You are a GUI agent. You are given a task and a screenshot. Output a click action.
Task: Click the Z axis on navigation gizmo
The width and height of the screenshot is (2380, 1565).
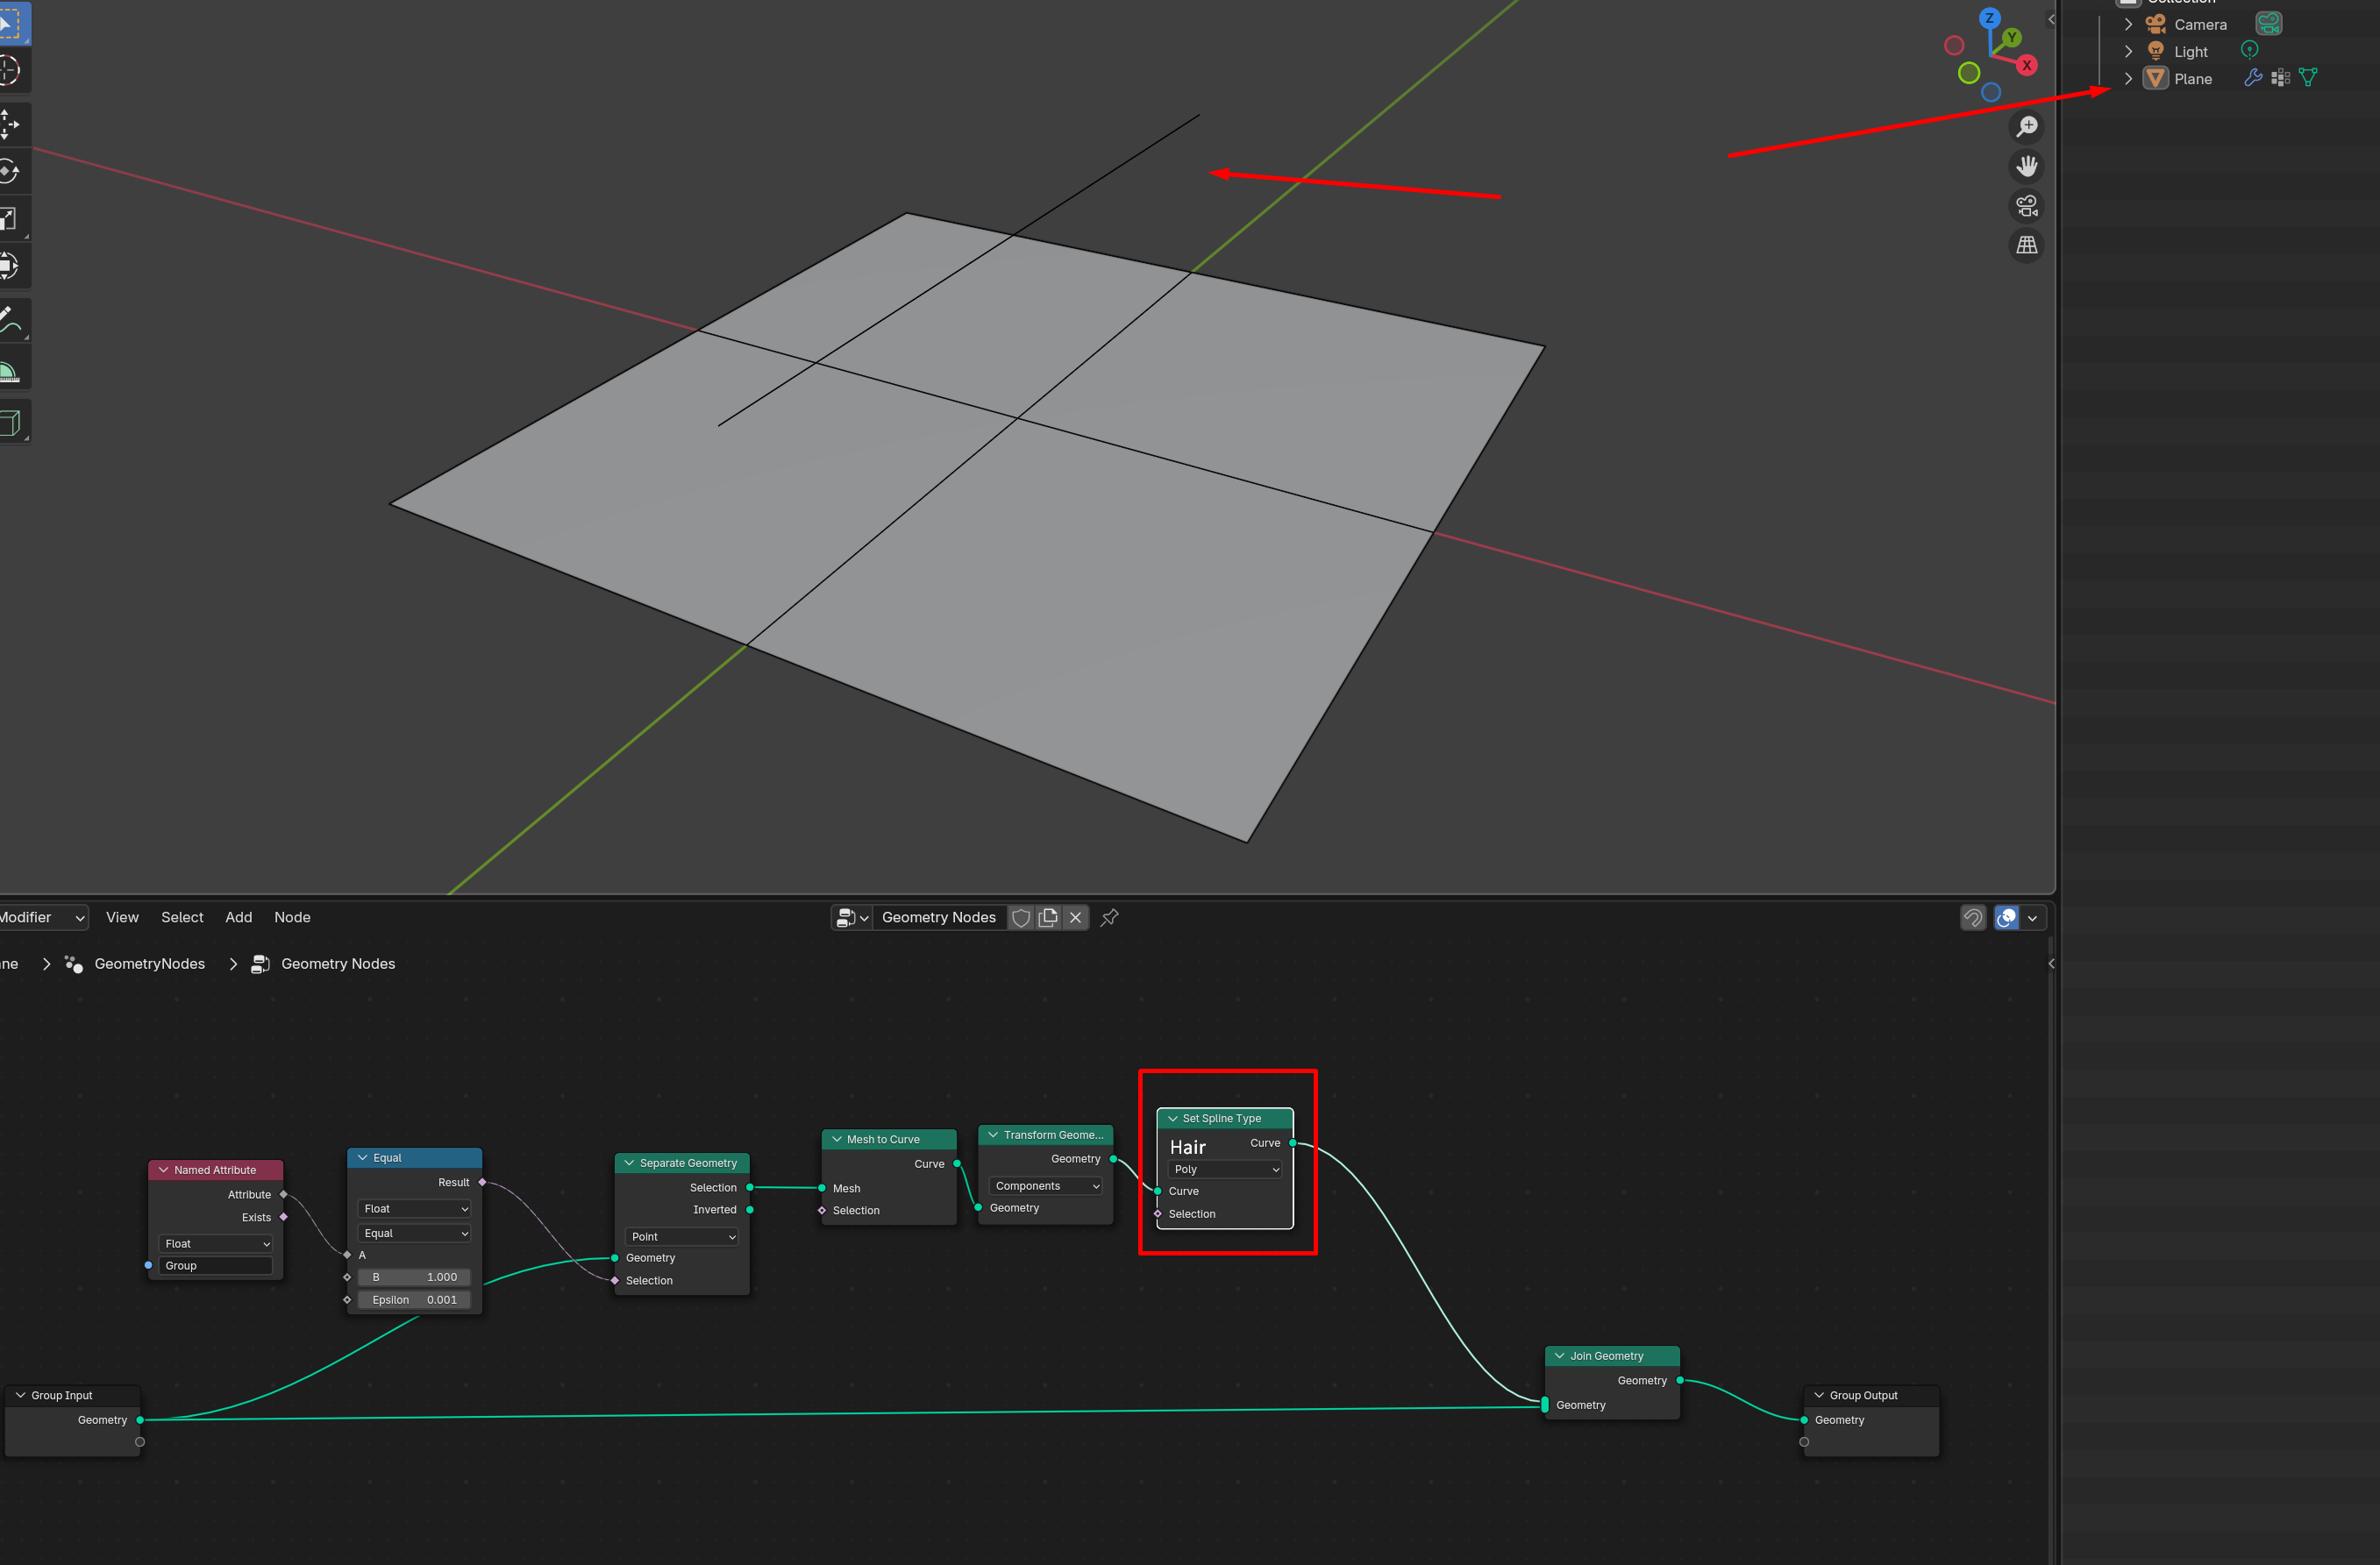1990,18
